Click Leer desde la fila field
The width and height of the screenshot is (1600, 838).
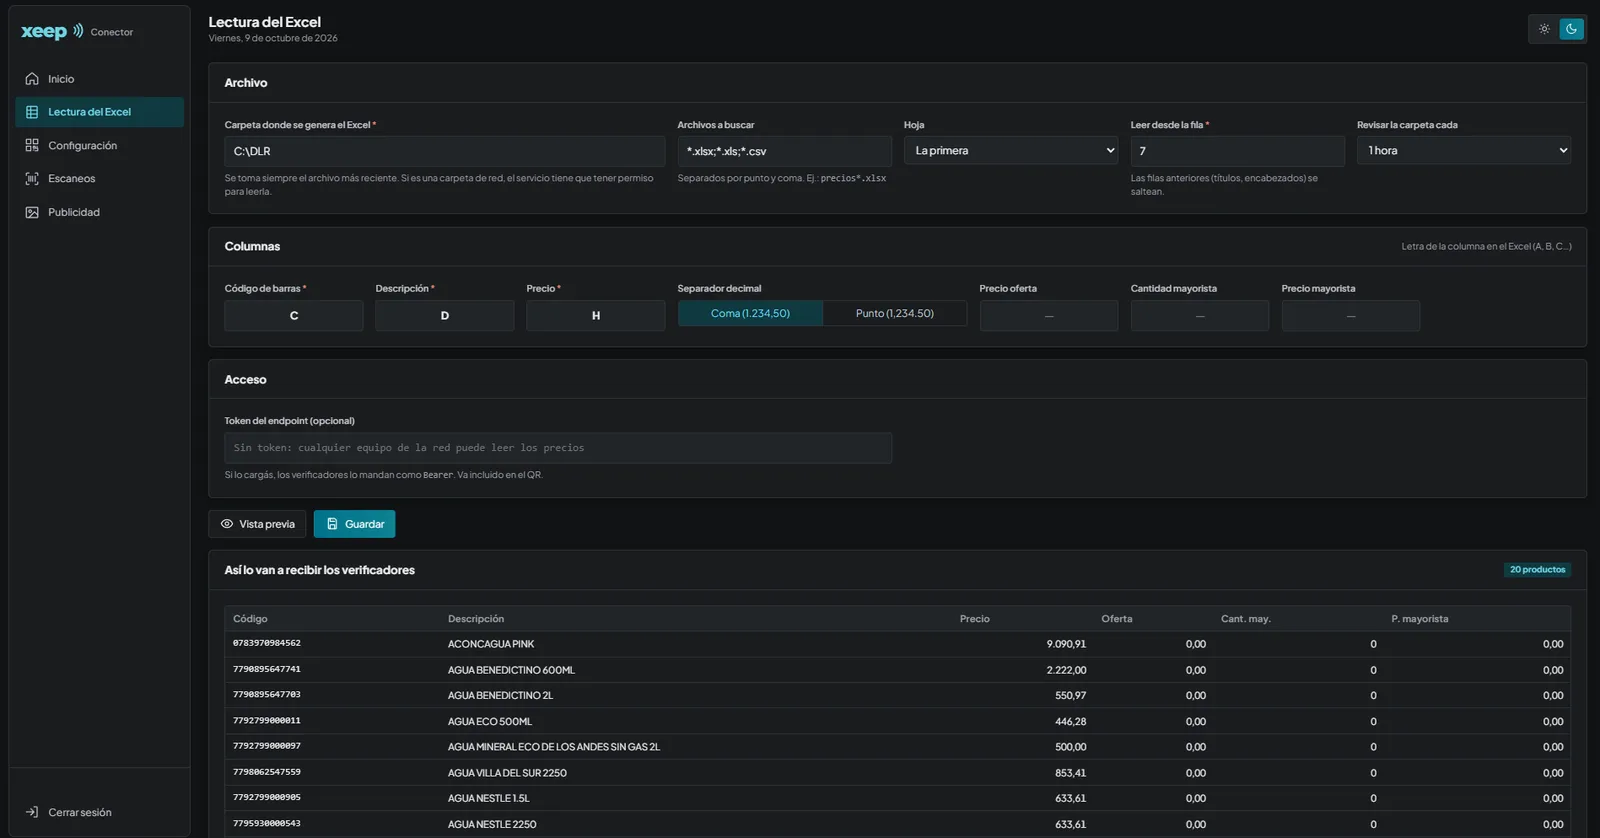click(1237, 152)
